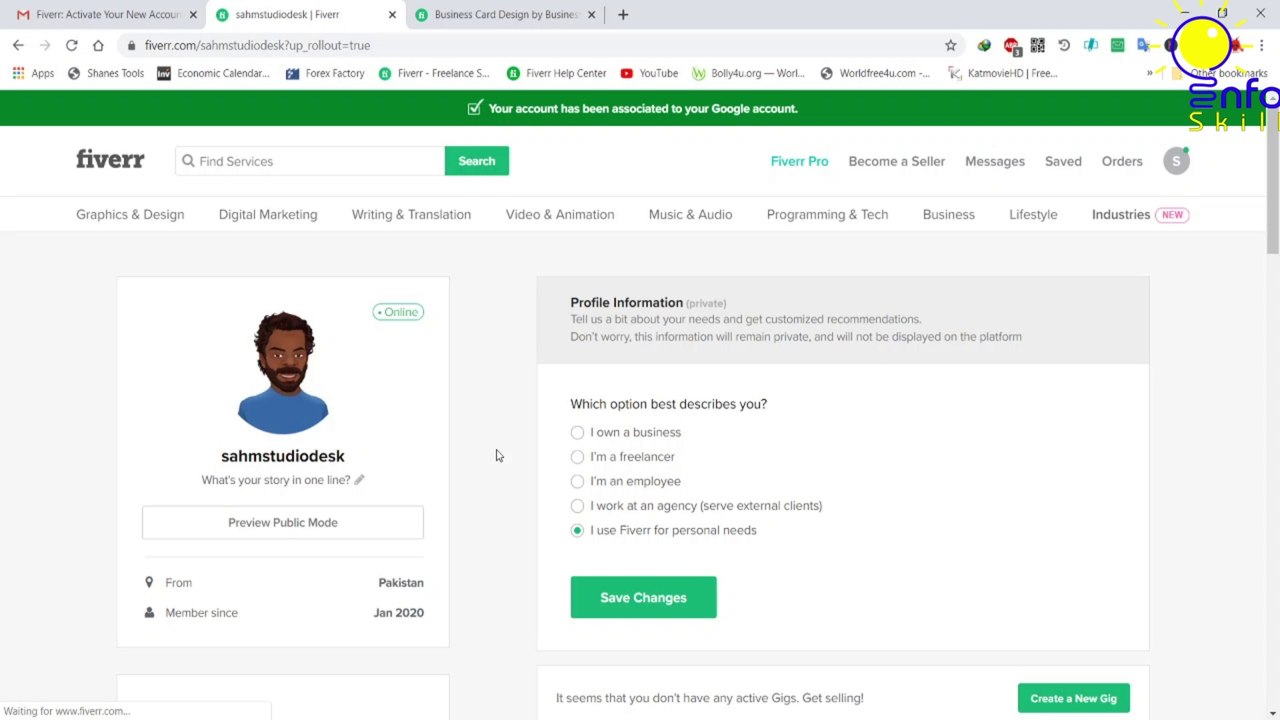This screenshot has height=720, width=1280.
Task: Go back using the browser back arrow
Action: pos(18,45)
